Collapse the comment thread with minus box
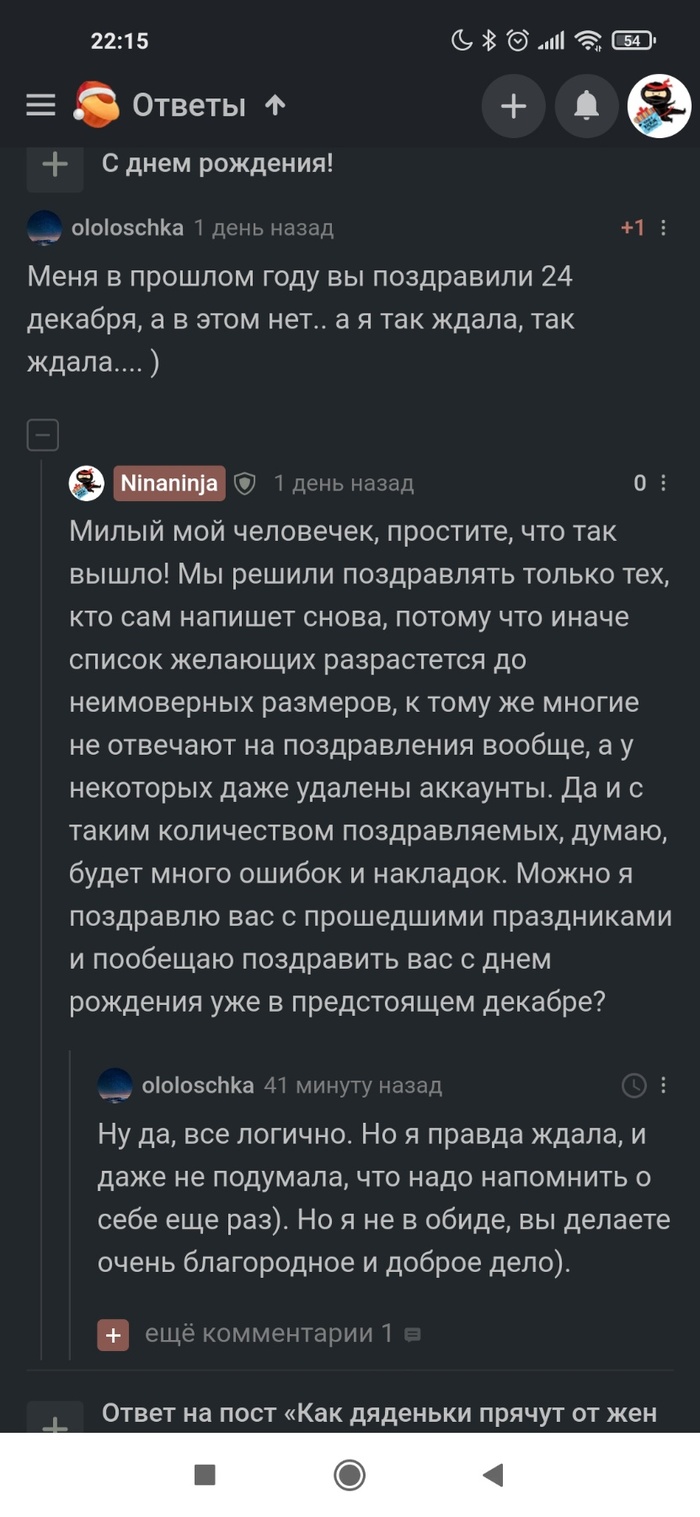 pyautogui.click(x=43, y=435)
